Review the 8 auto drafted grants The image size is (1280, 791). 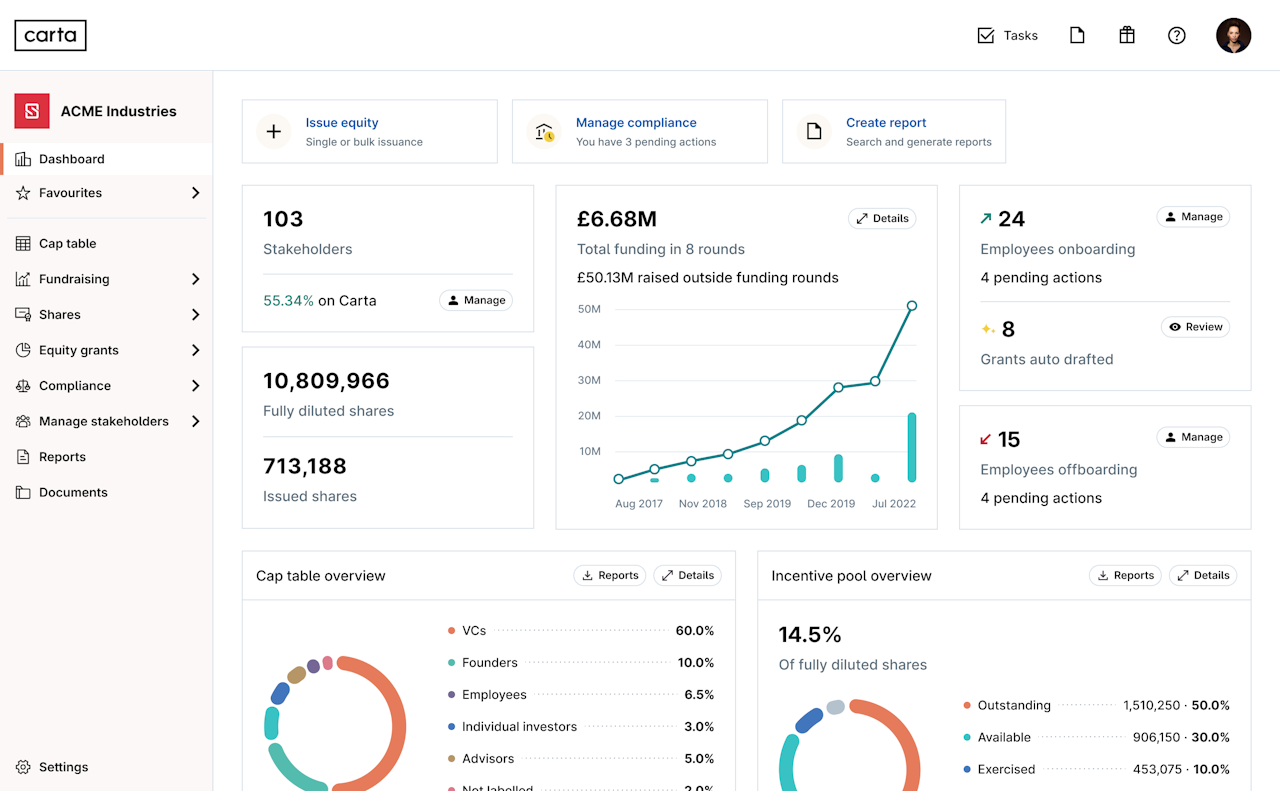tap(1195, 327)
